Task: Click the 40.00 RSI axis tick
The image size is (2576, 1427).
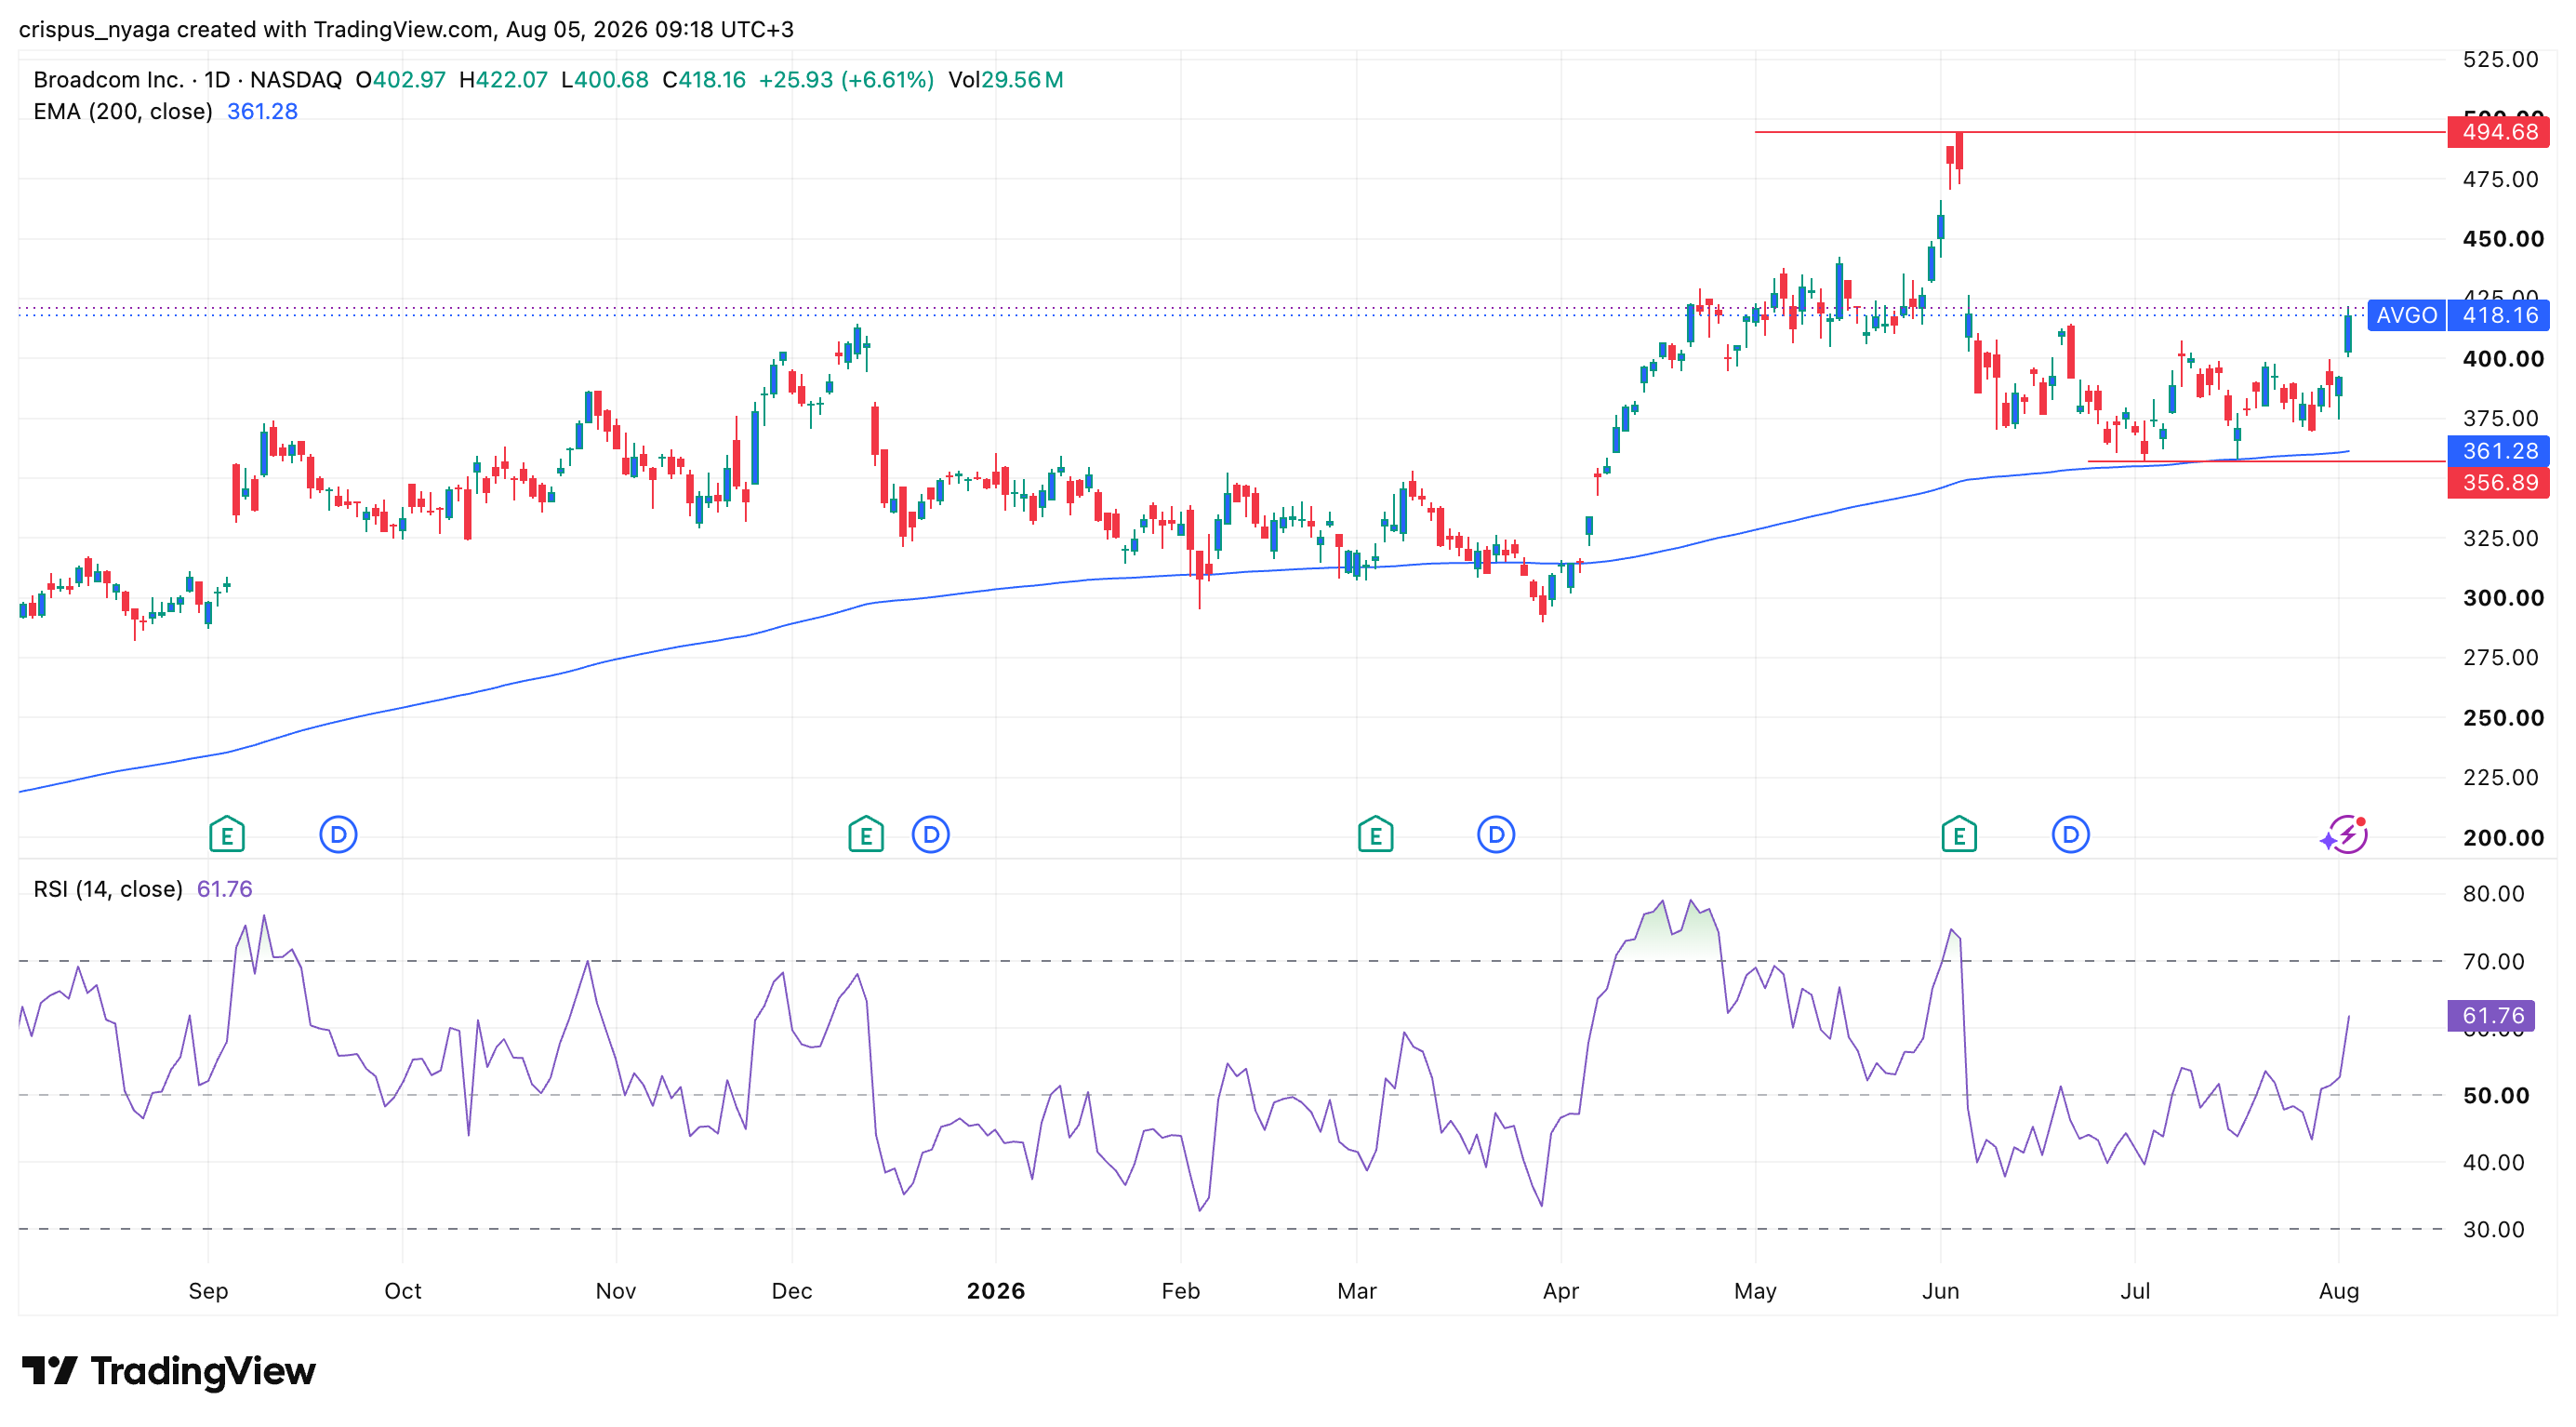Action: click(x=2494, y=1163)
